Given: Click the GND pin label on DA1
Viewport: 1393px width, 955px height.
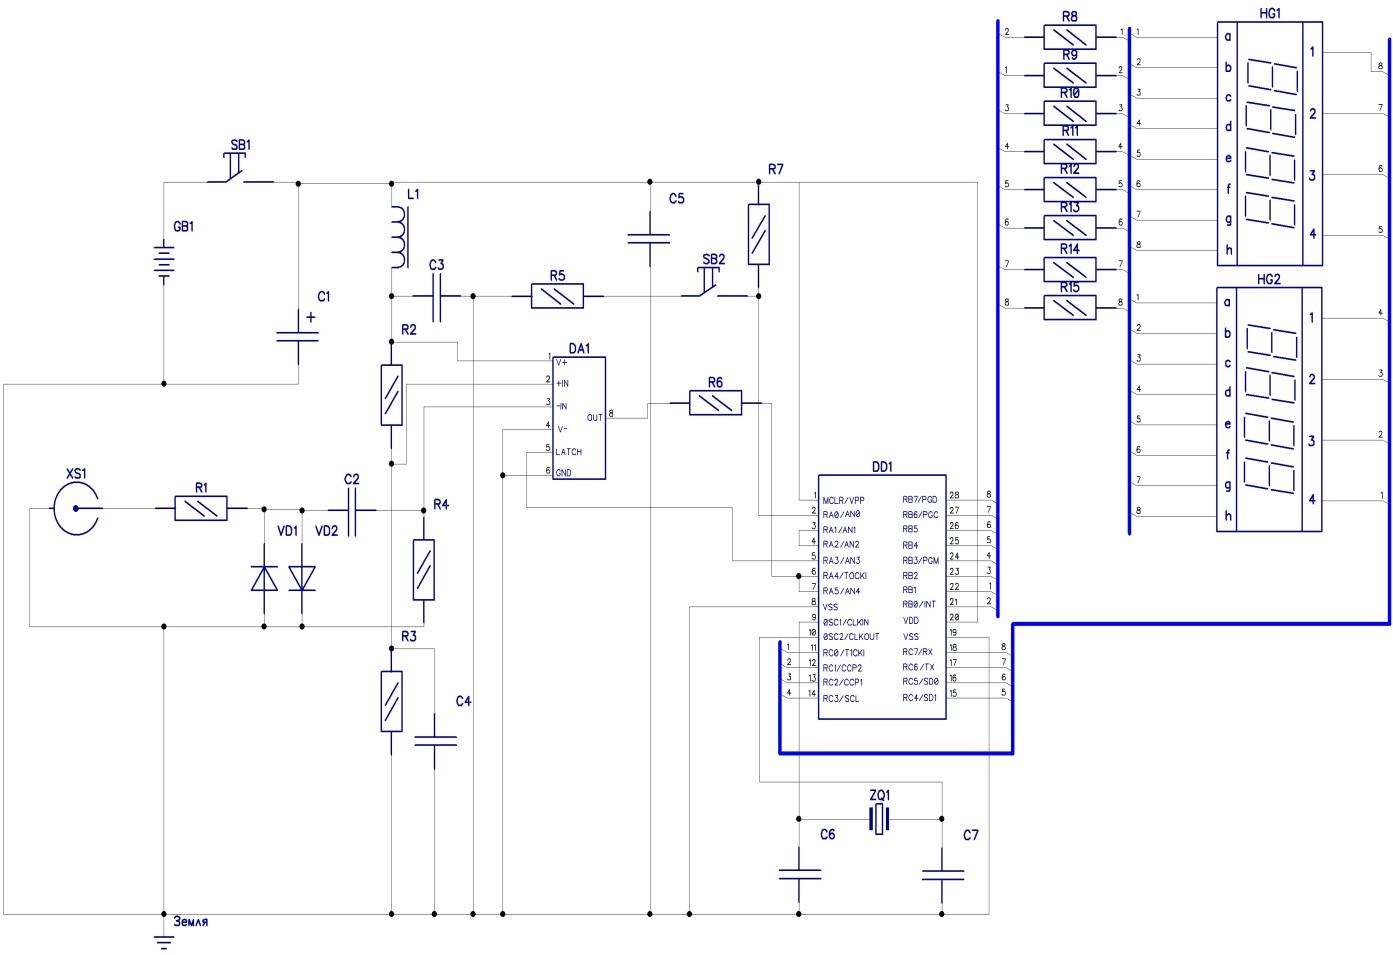Looking at the screenshot, I should (x=564, y=473).
